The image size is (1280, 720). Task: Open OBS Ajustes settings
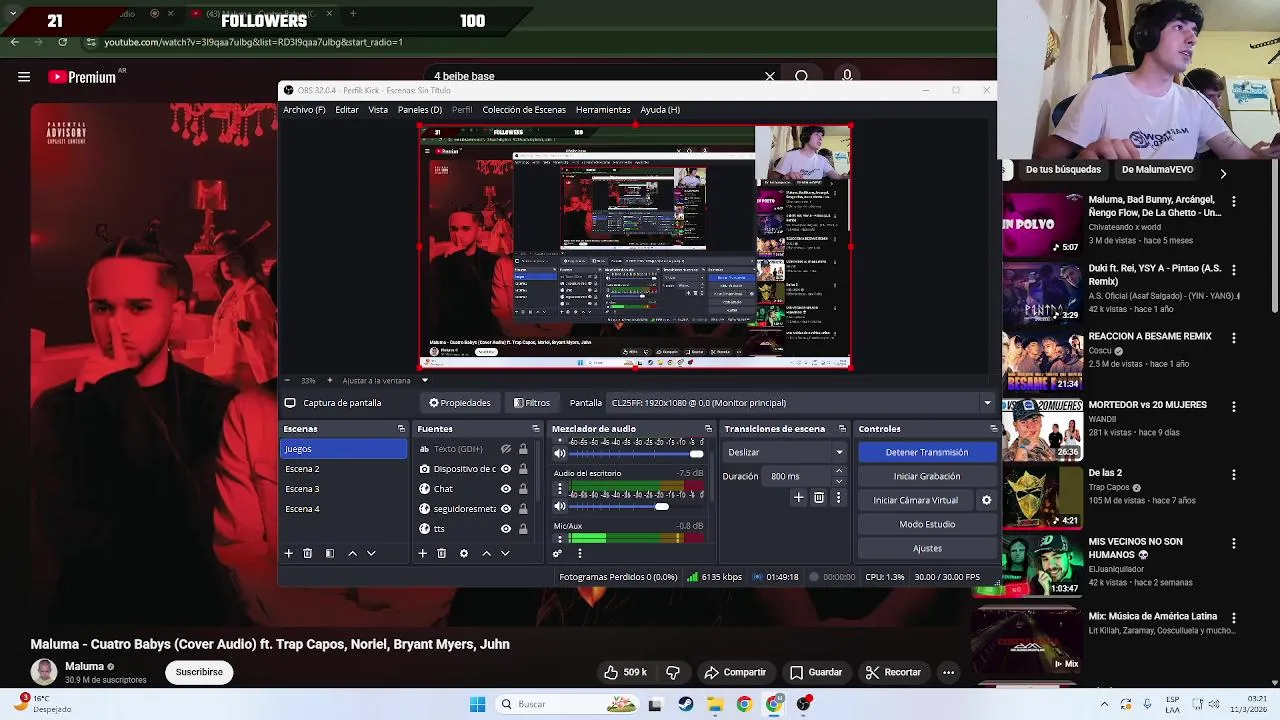(927, 548)
